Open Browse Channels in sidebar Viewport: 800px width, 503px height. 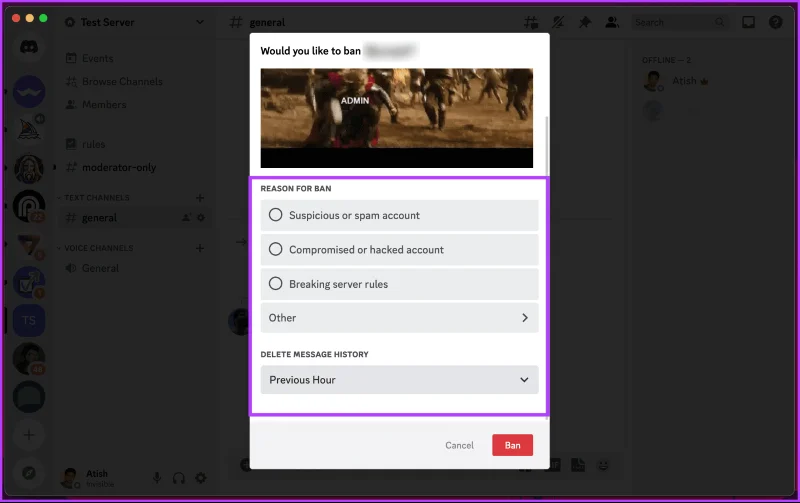(122, 82)
